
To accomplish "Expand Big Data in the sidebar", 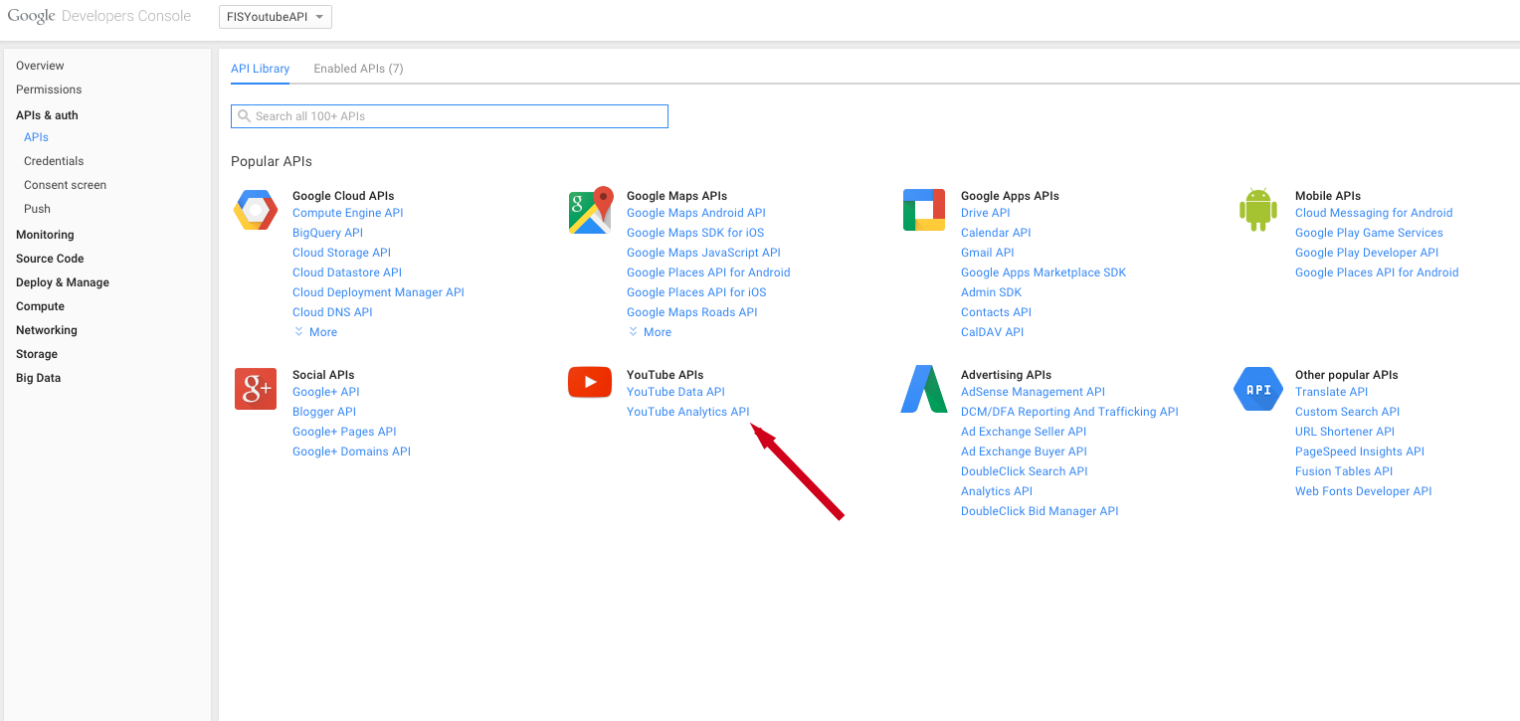I will [38, 379].
